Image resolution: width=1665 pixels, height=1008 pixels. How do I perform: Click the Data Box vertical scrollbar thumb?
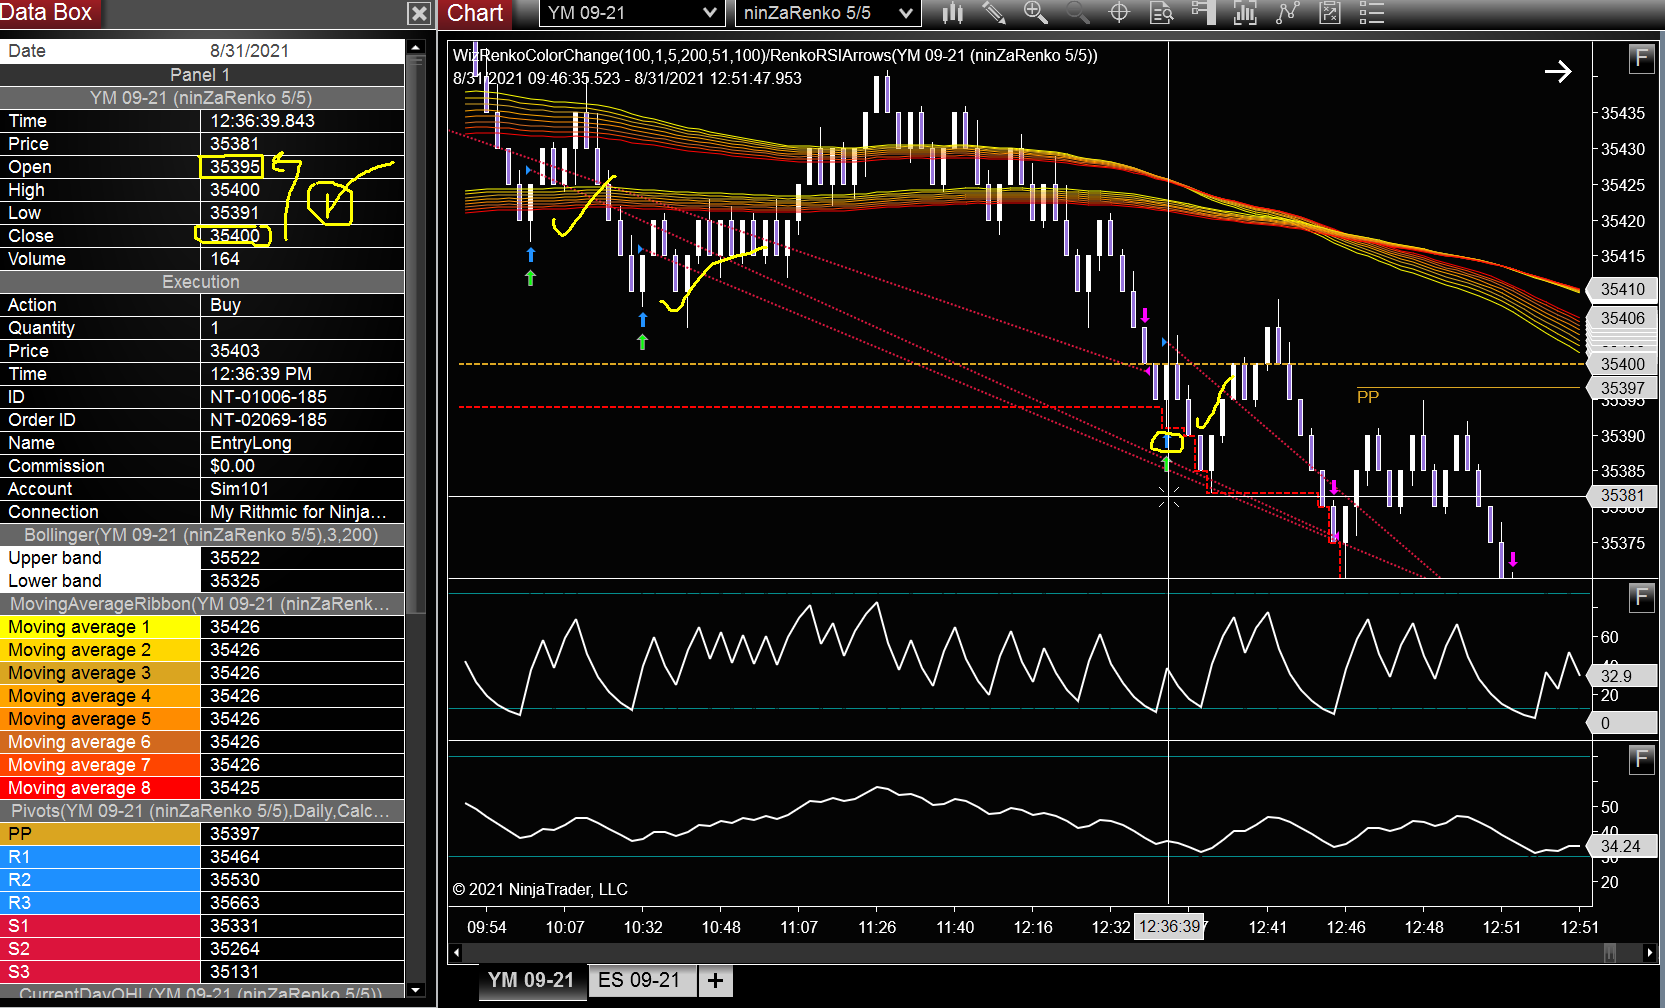click(415, 335)
